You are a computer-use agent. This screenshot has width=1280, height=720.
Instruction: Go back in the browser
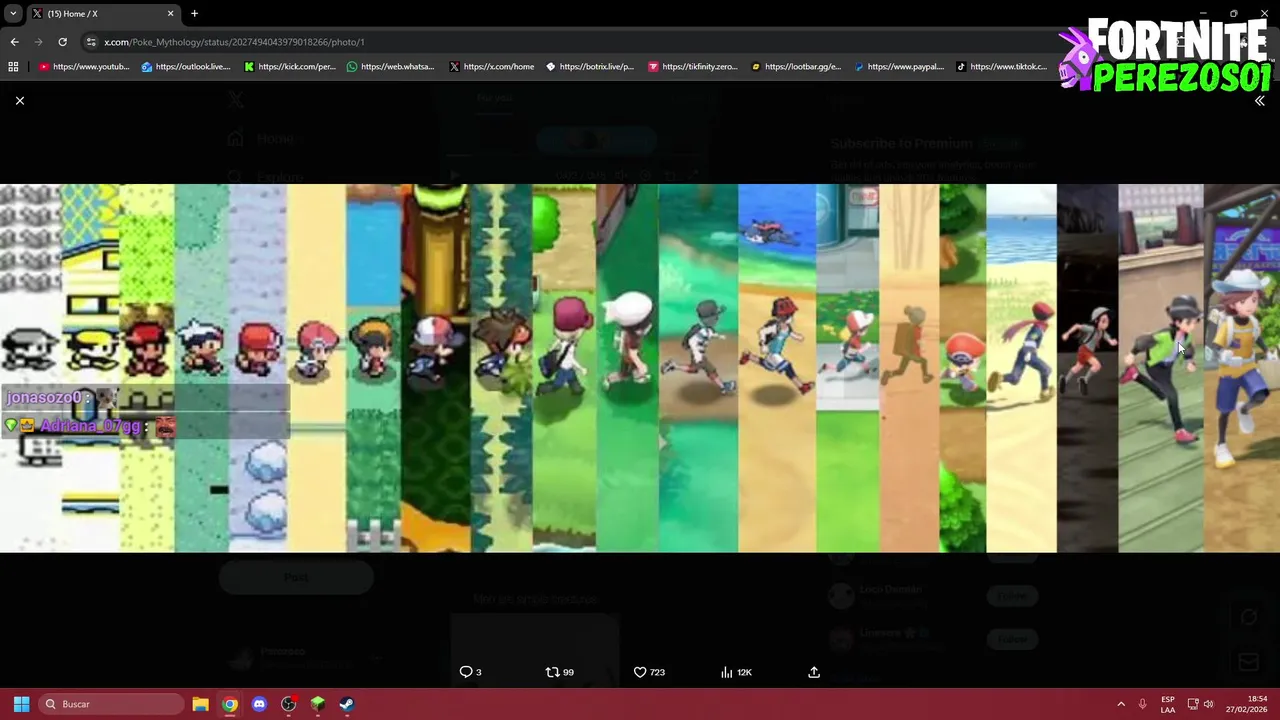14,42
